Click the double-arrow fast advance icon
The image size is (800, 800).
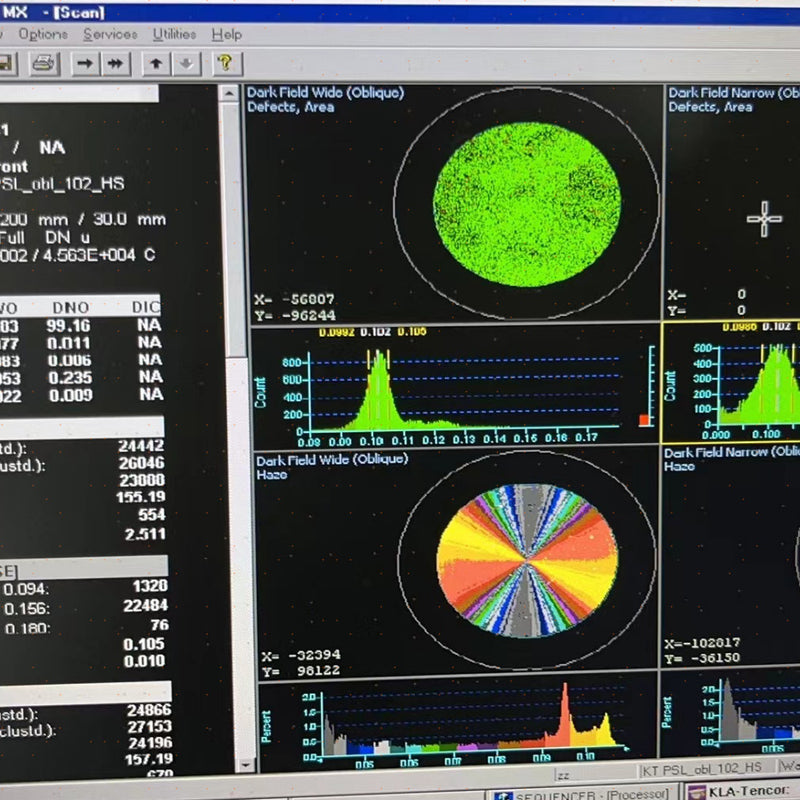114,62
